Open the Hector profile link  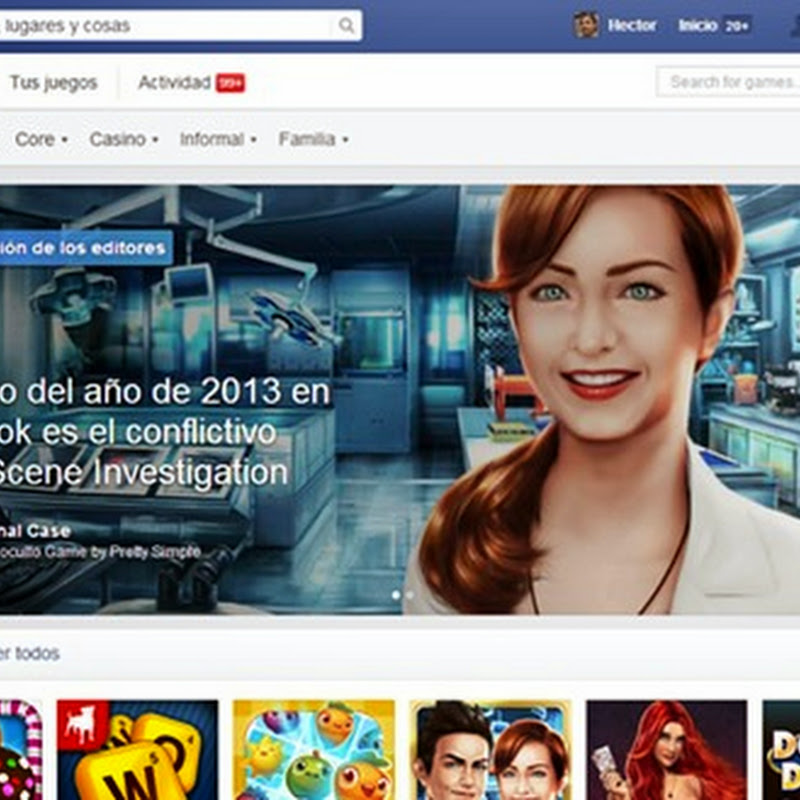coord(632,25)
